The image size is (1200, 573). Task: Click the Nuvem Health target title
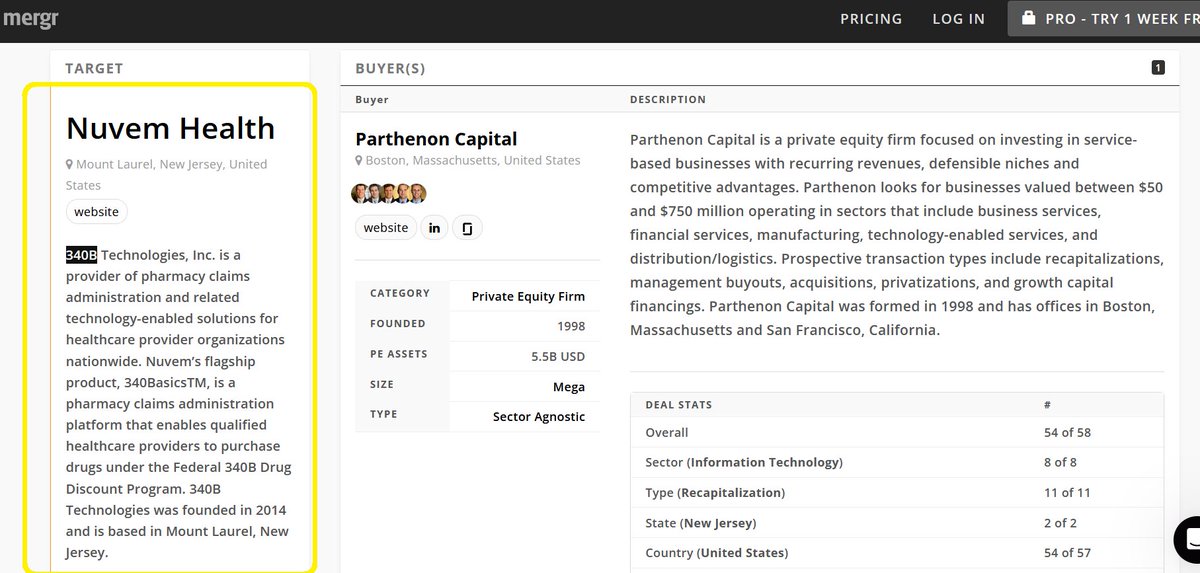pyautogui.click(x=170, y=128)
